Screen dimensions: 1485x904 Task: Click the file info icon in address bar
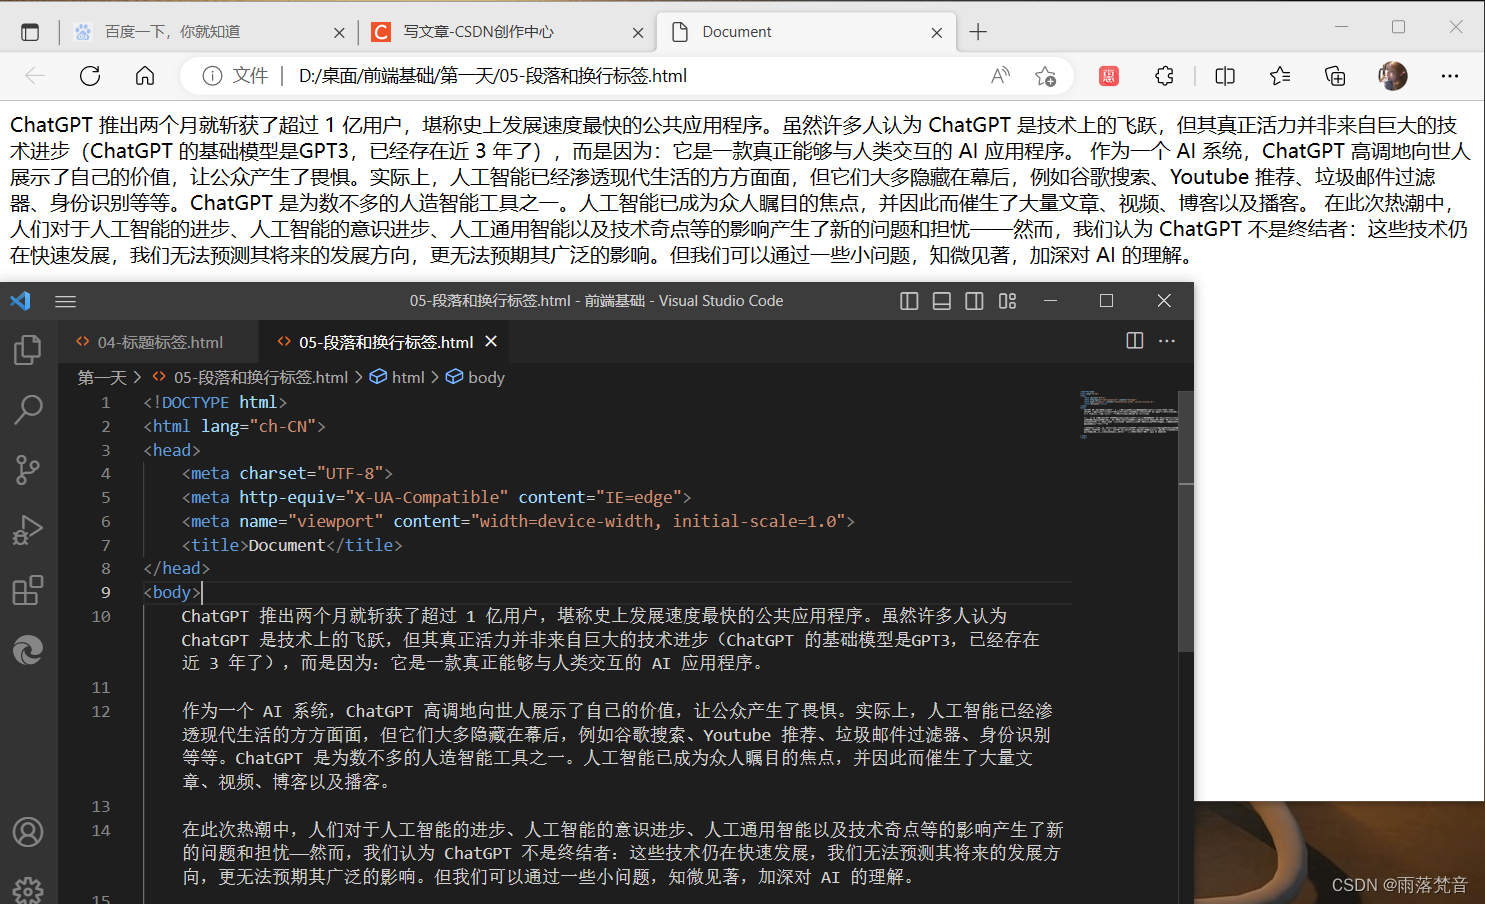212,76
